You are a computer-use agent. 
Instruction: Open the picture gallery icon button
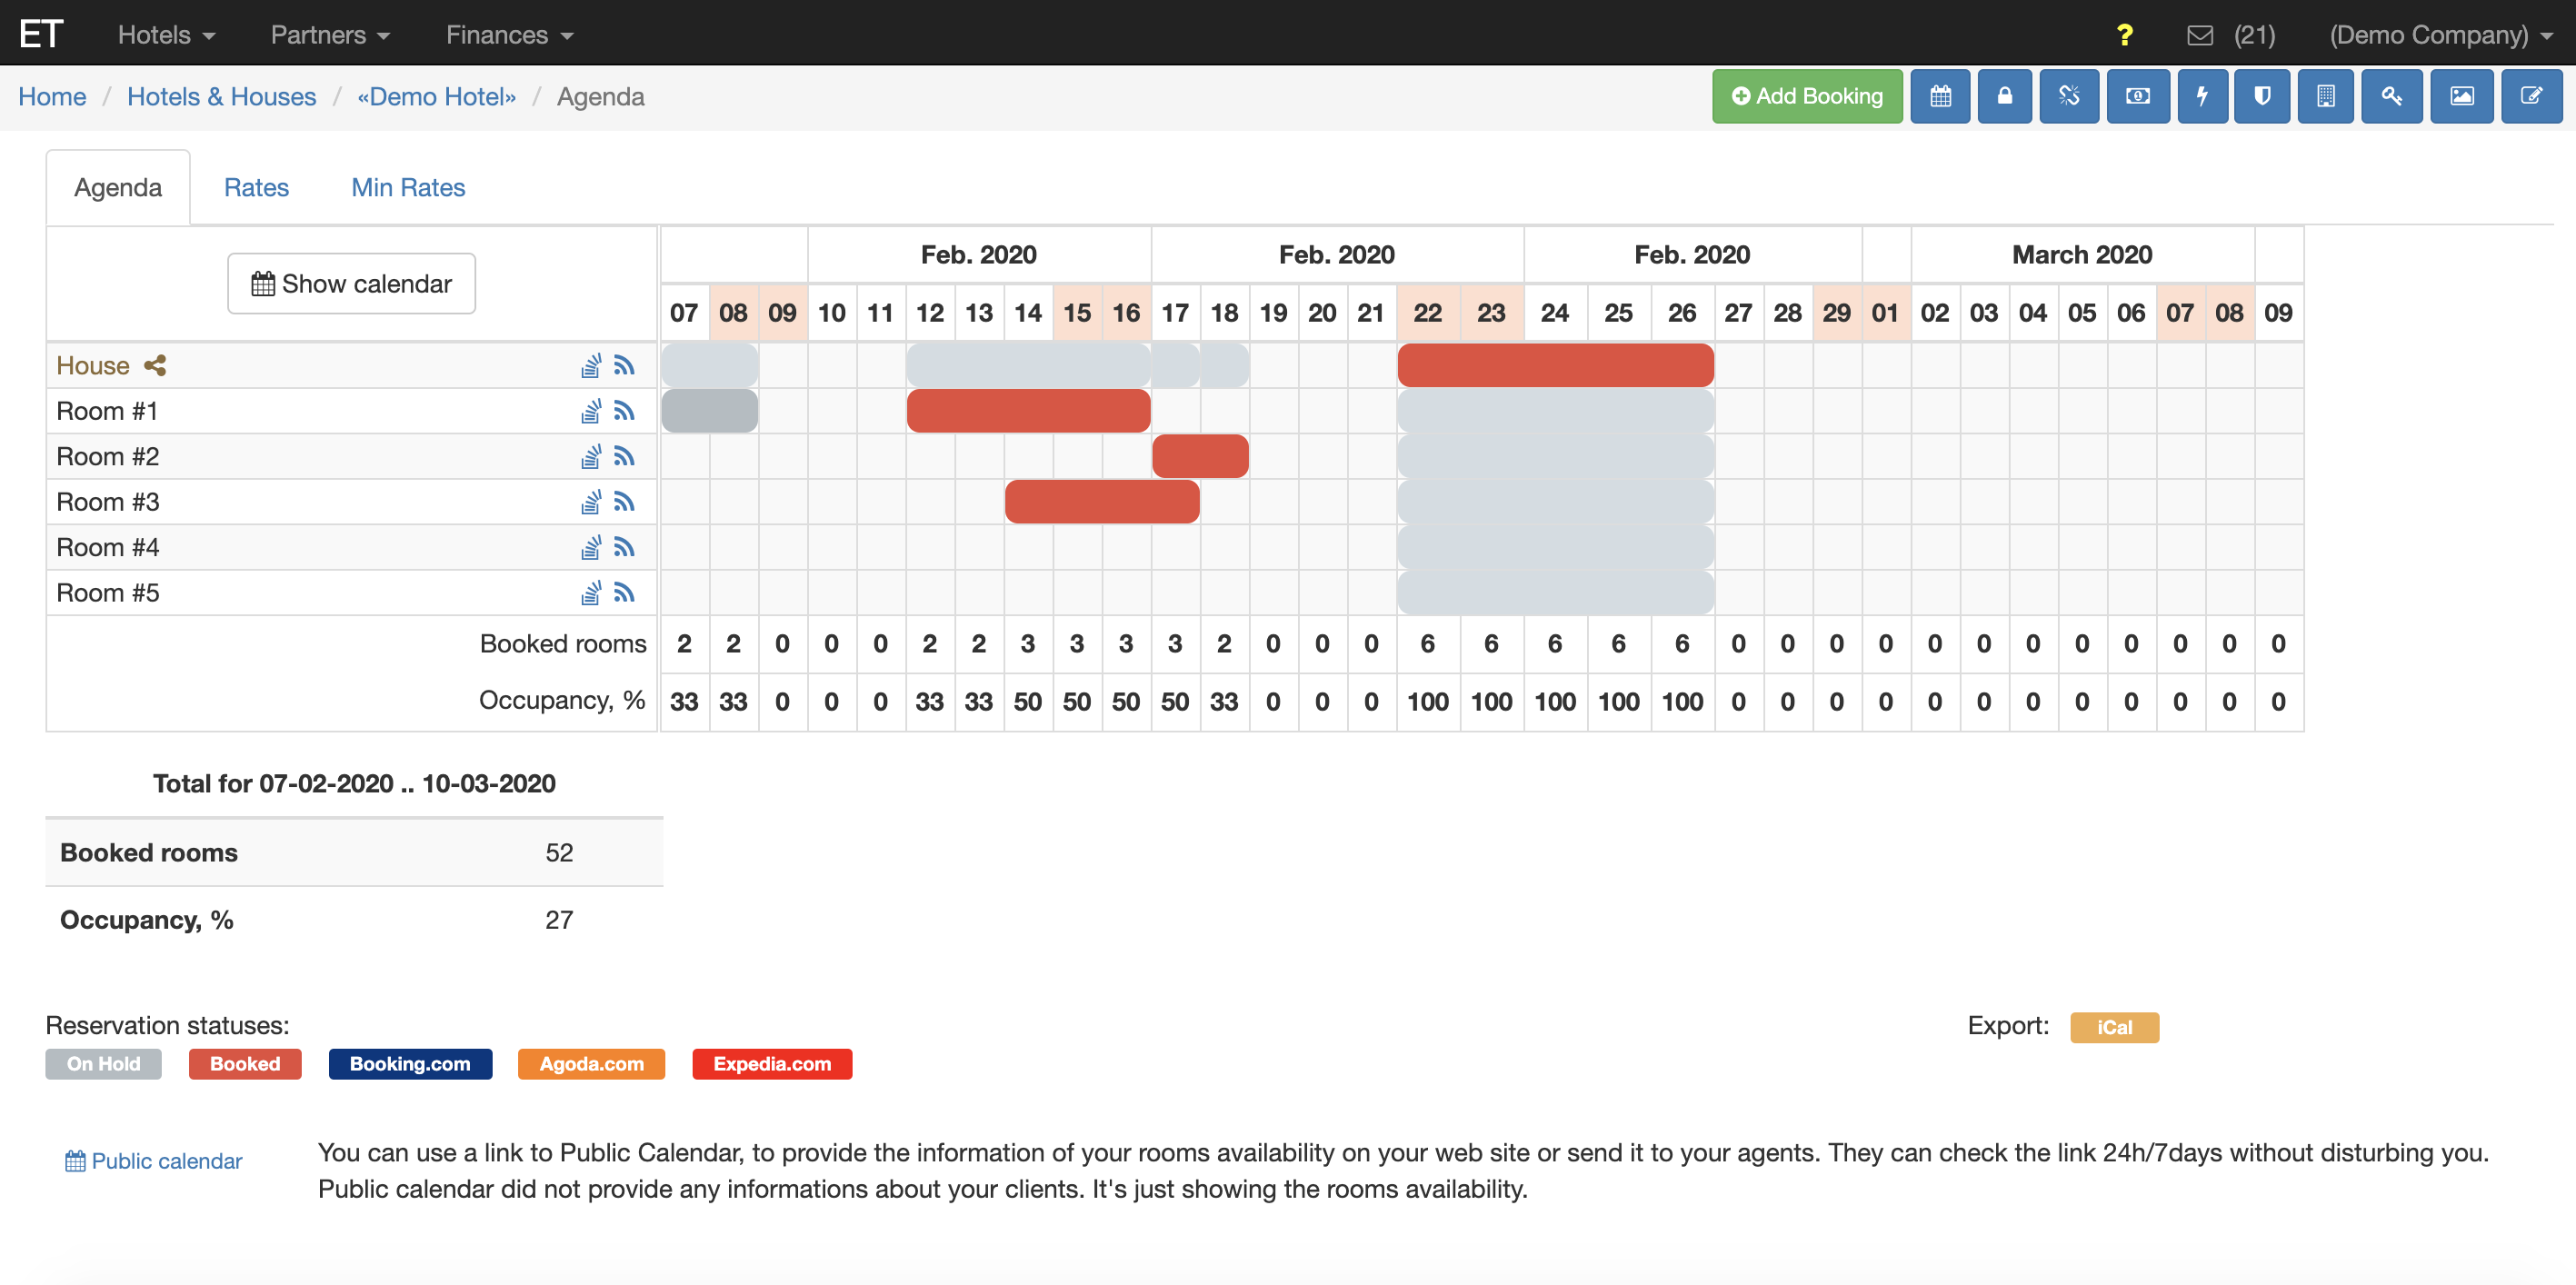point(2461,96)
